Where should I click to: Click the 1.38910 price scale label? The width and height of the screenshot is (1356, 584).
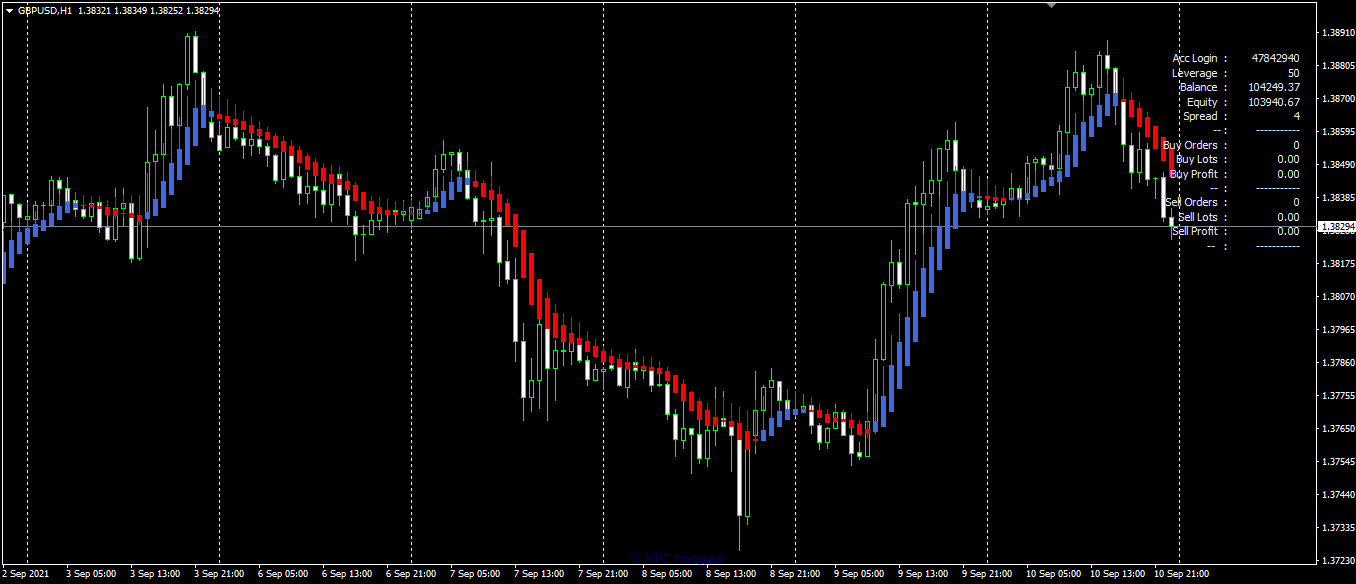tap(1338, 33)
